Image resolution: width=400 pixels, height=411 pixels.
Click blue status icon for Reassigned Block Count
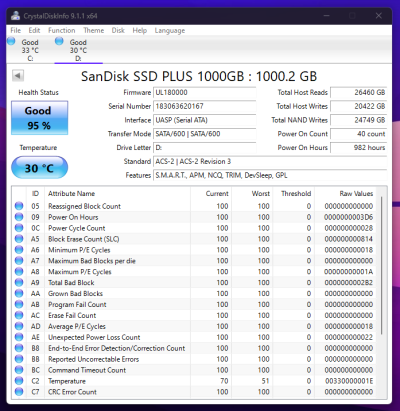pyautogui.click(x=19, y=206)
